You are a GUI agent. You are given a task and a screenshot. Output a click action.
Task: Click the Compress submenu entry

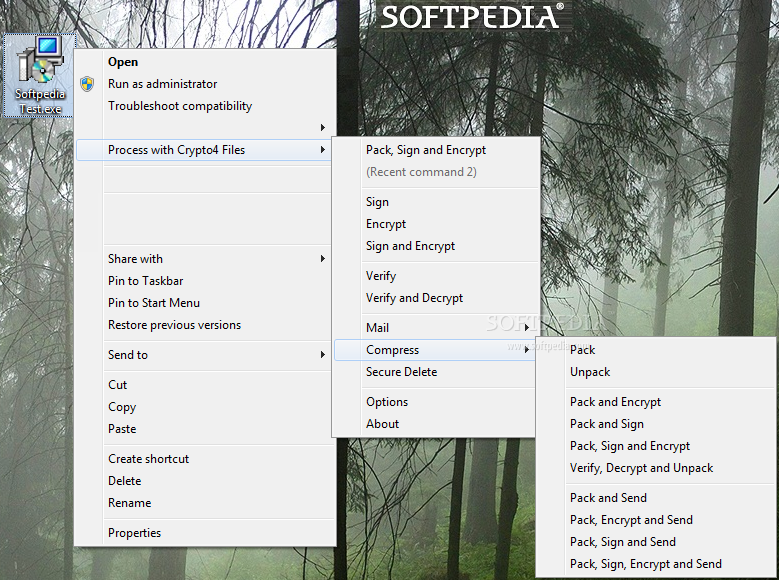click(435, 350)
